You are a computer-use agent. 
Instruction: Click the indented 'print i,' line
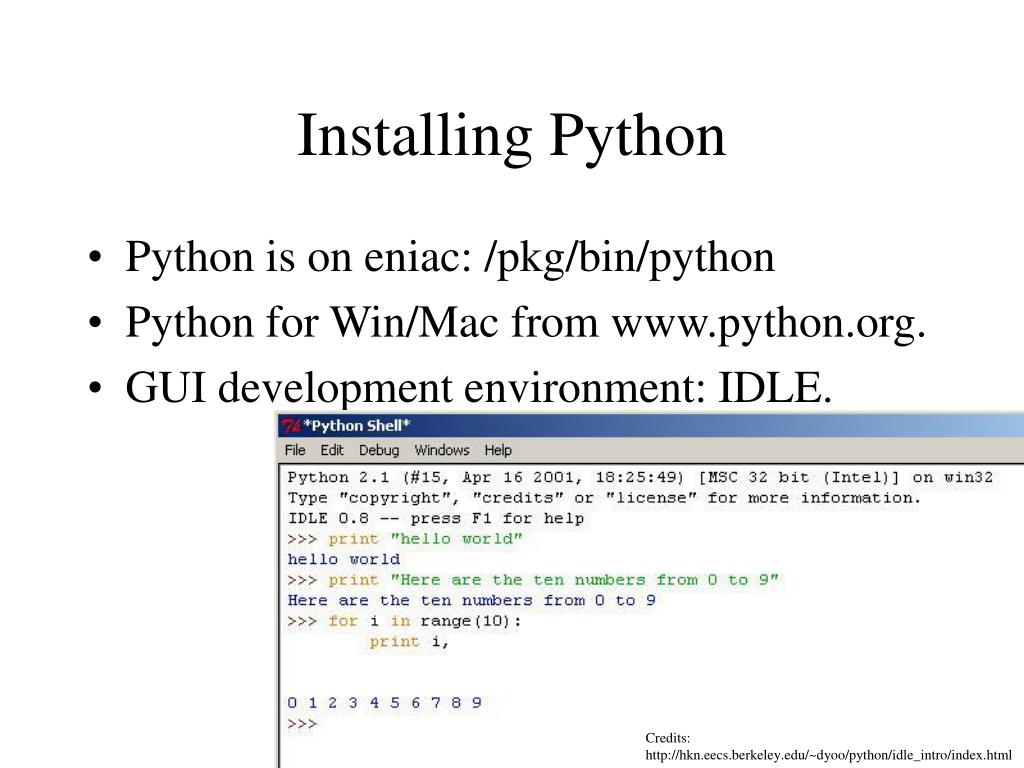tap(409, 641)
